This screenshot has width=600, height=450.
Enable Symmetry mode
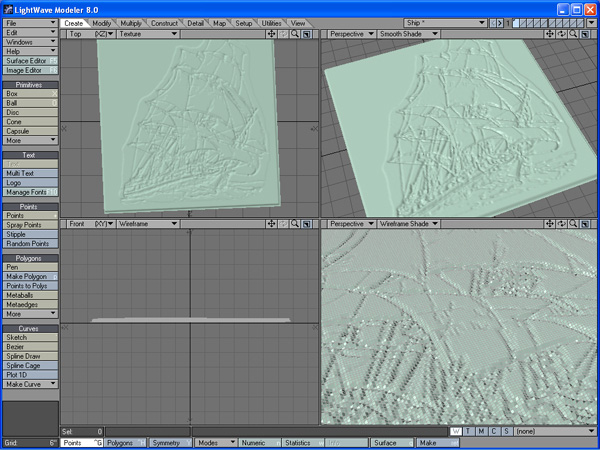click(x=168, y=442)
